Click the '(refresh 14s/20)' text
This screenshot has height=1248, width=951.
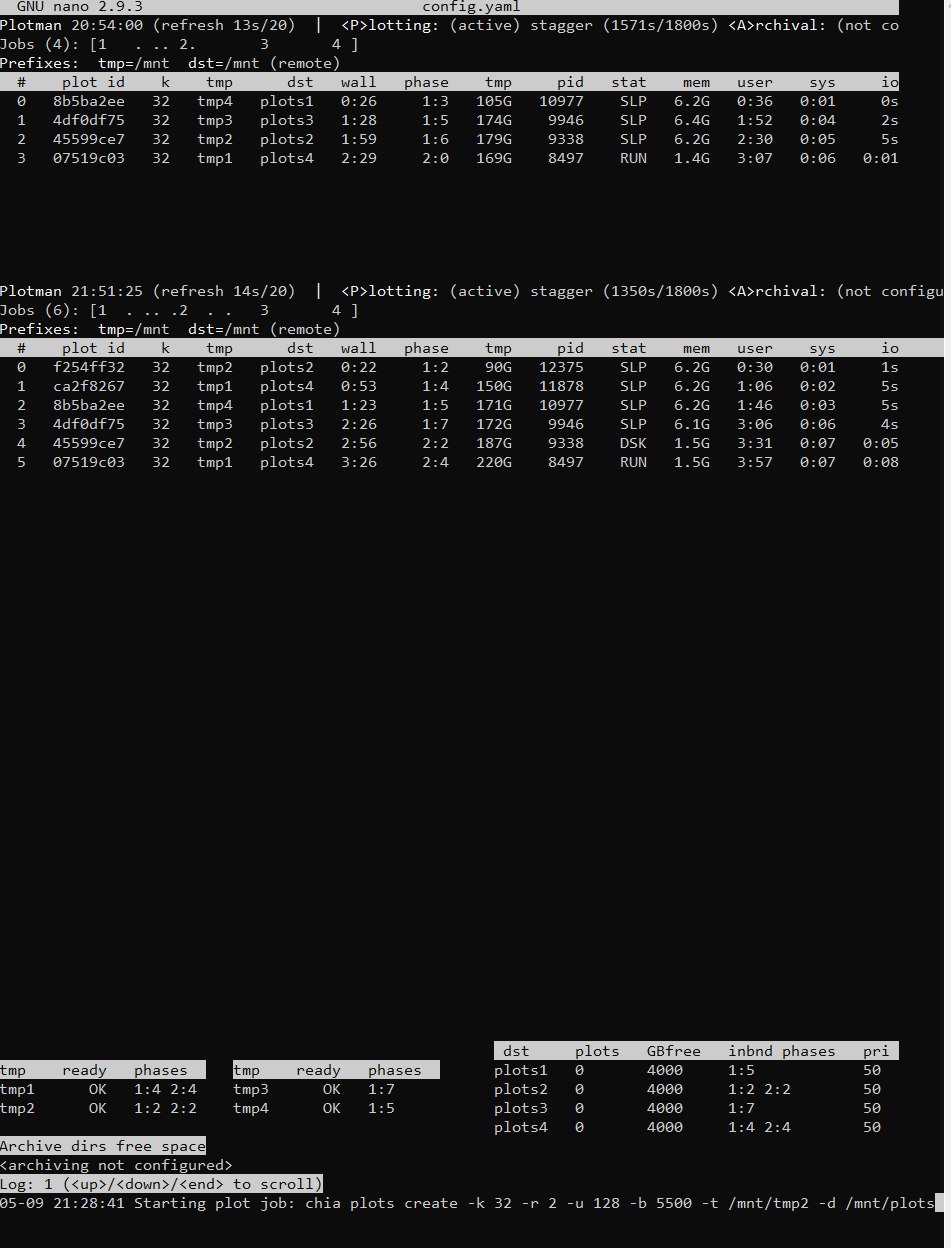(224, 291)
